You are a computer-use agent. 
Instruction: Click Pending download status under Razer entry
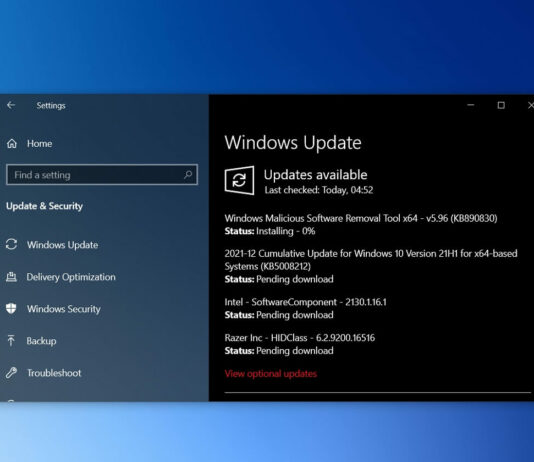[279, 351]
